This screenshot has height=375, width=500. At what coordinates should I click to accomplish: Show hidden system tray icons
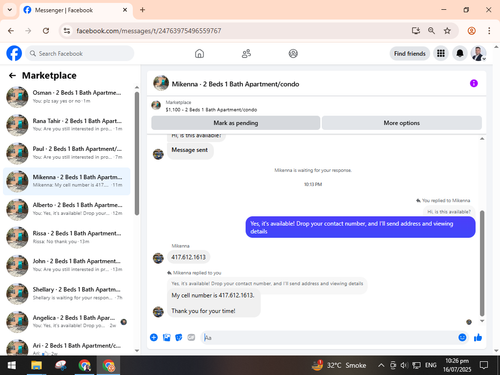tap(381, 365)
